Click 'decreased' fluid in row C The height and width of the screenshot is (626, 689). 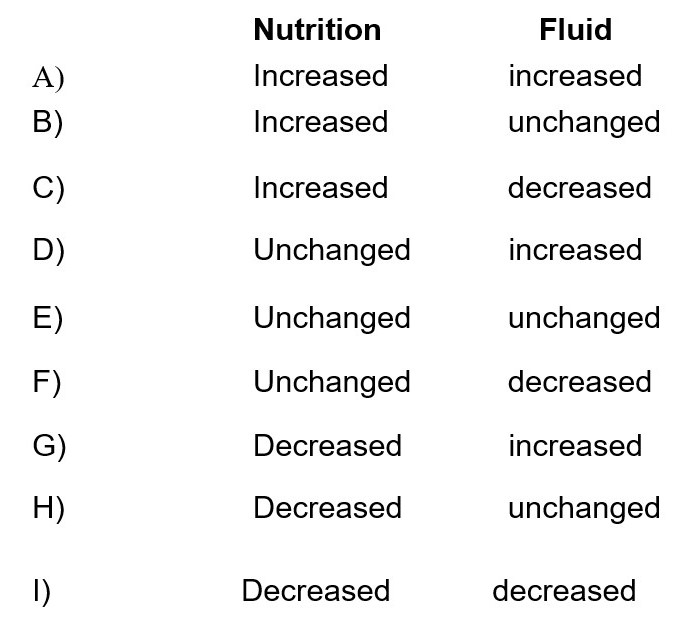(x=580, y=188)
